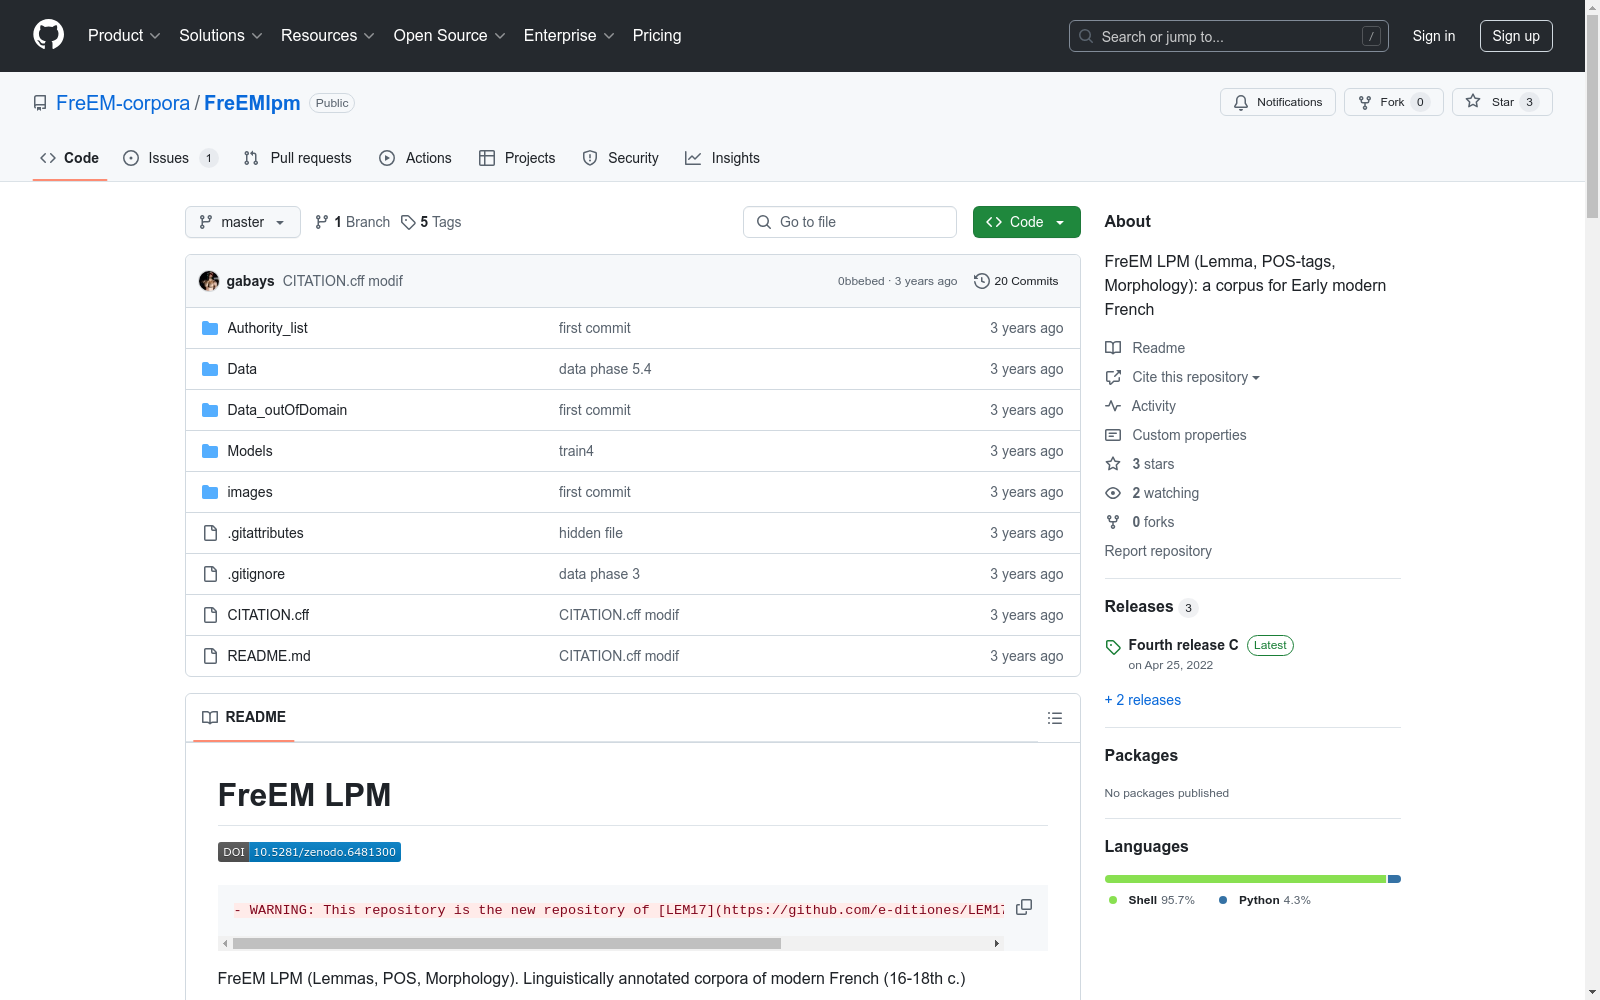Switch to the Issues tab

(170, 158)
